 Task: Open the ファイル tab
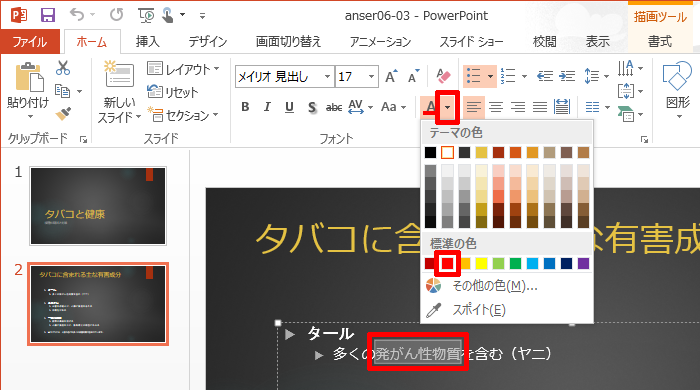30,42
